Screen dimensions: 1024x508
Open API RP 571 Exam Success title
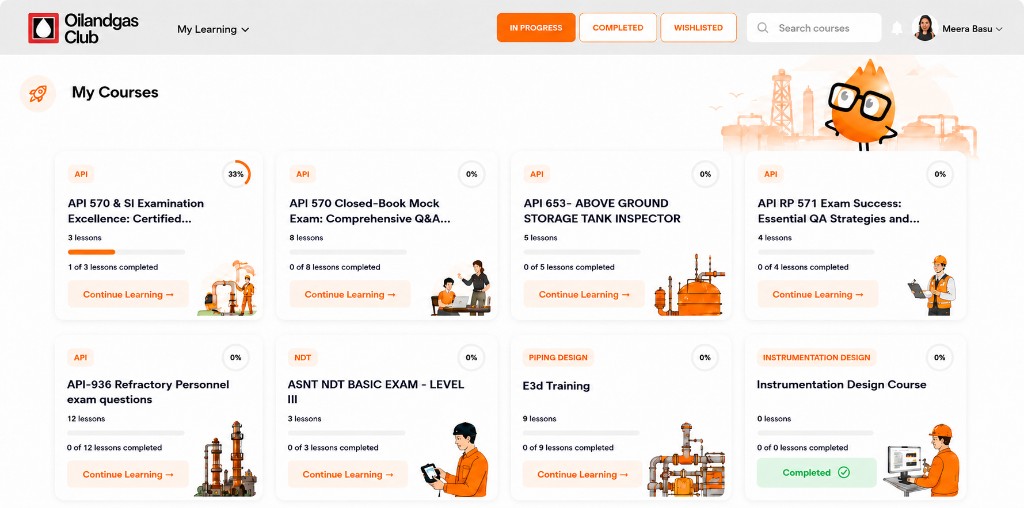click(839, 211)
